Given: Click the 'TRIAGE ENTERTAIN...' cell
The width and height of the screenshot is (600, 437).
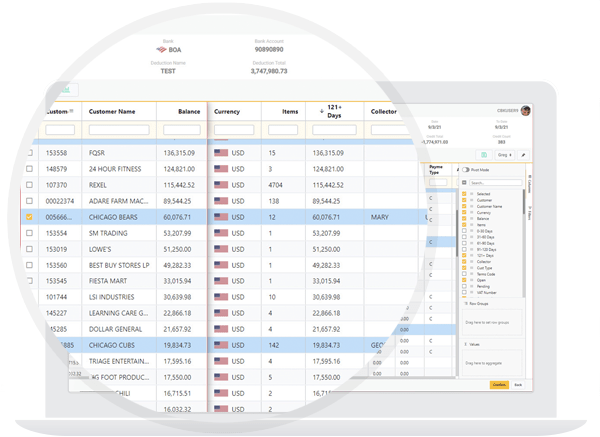Looking at the screenshot, I should click(x=119, y=361).
